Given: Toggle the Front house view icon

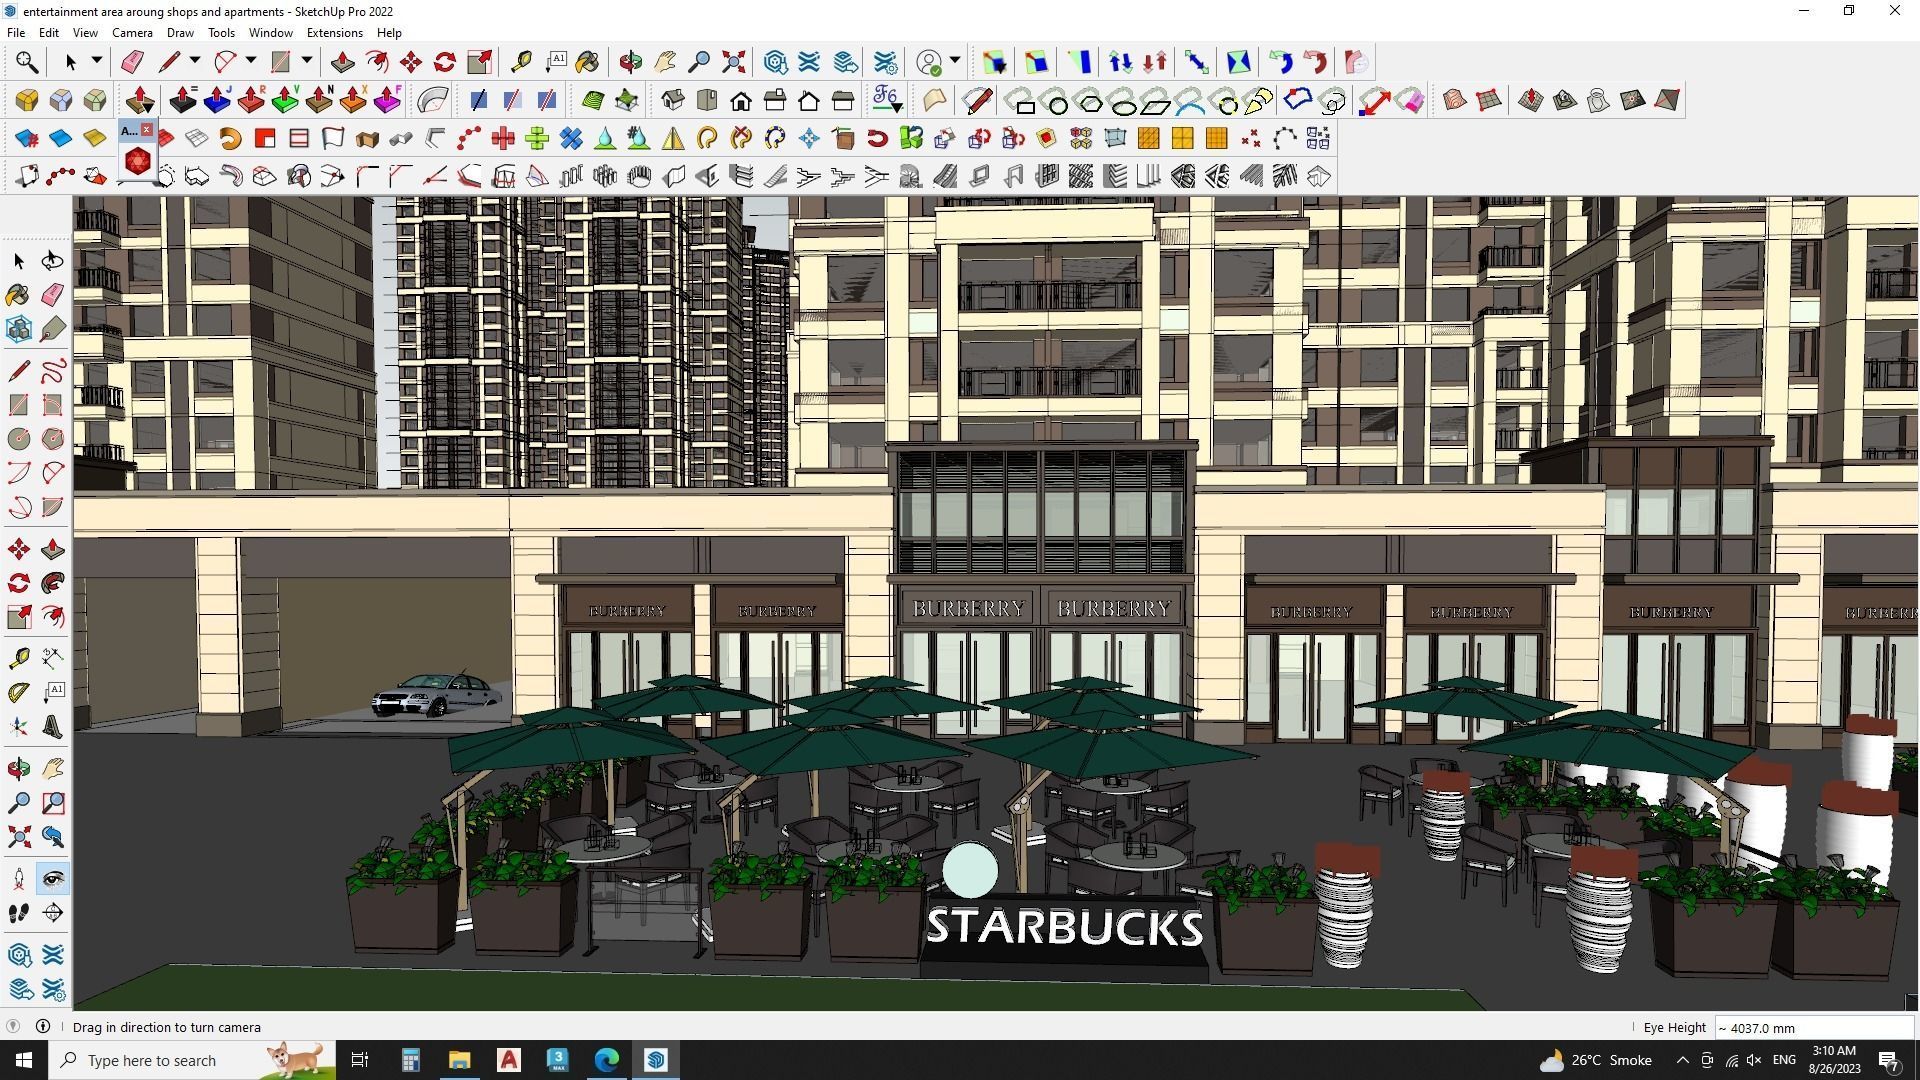Looking at the screenshot, I should [741, 100].
